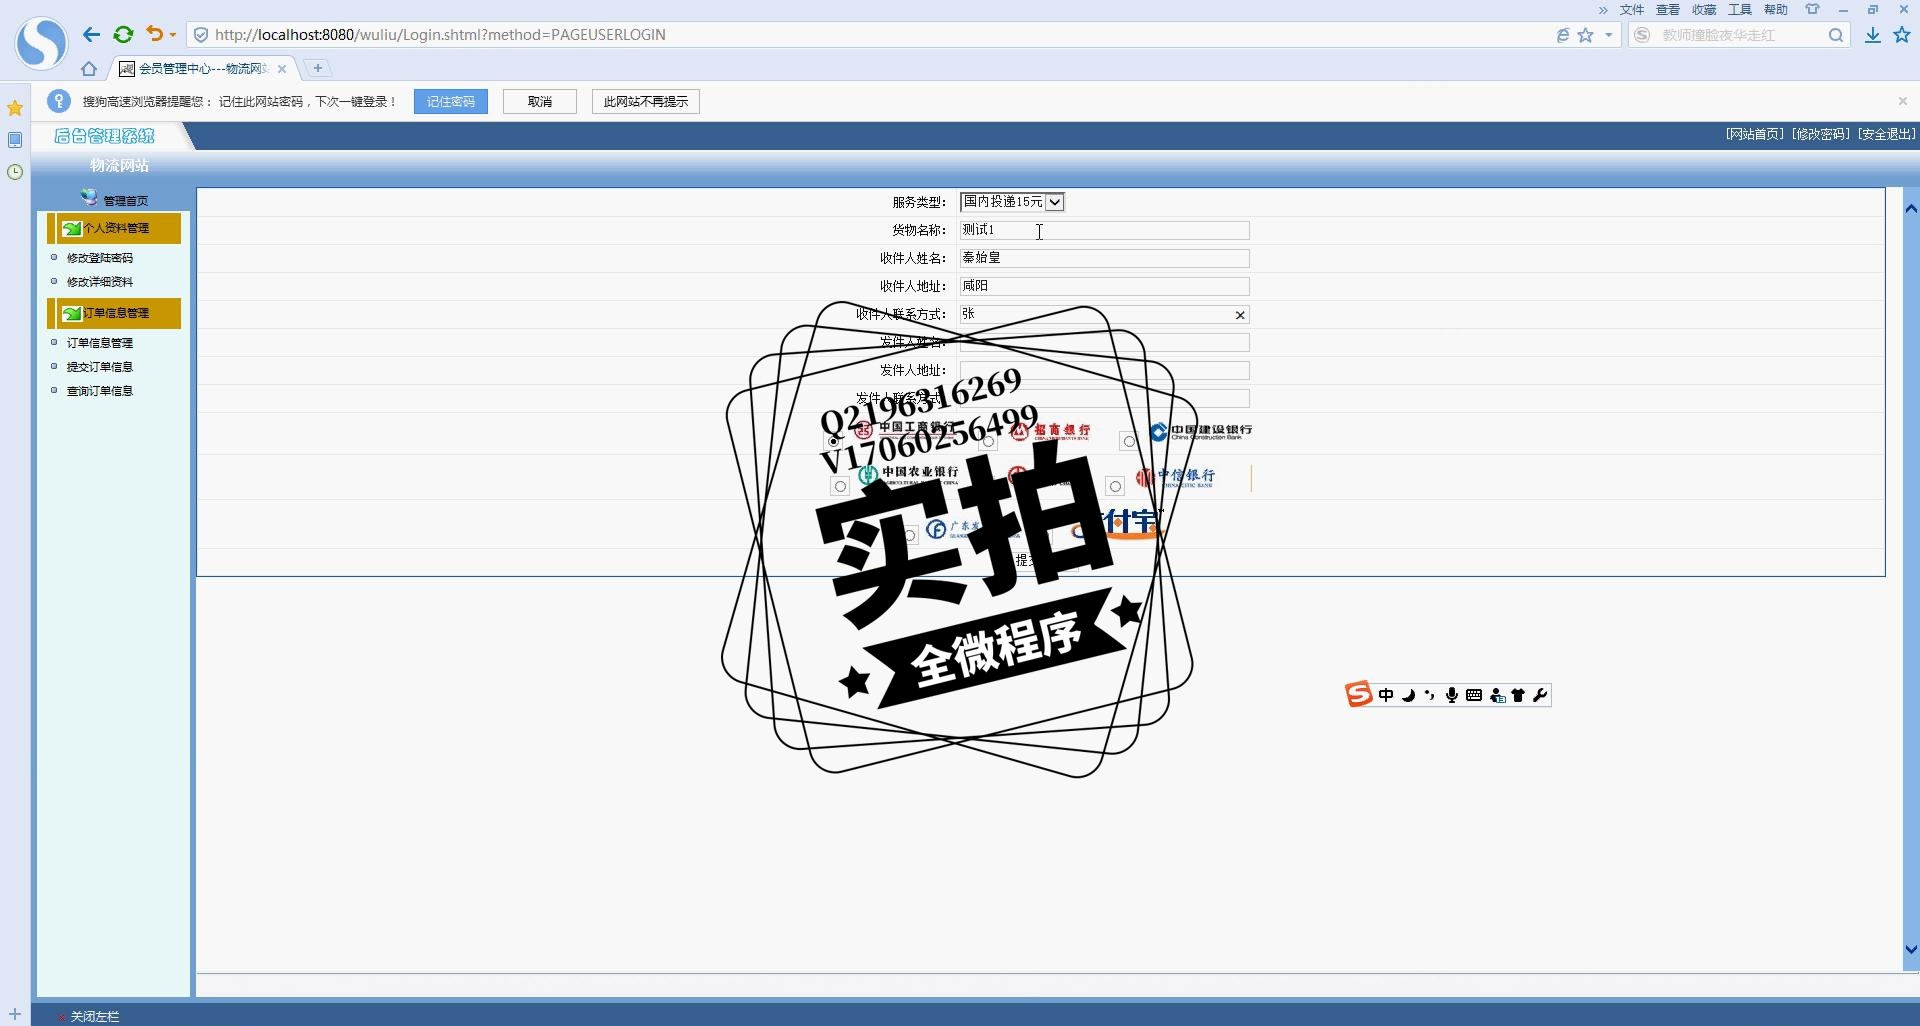Switch to the 会员管理中心 tab

tap(203, 69)
